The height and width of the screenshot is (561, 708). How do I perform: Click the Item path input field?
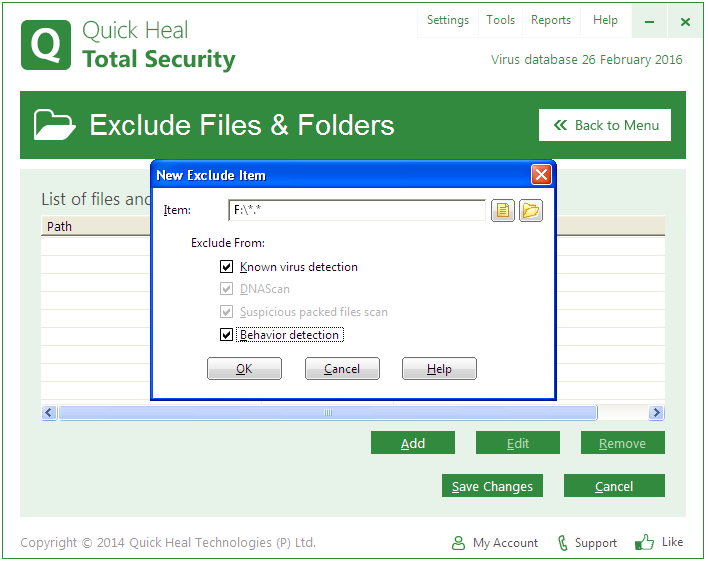(x=356, y=210)
